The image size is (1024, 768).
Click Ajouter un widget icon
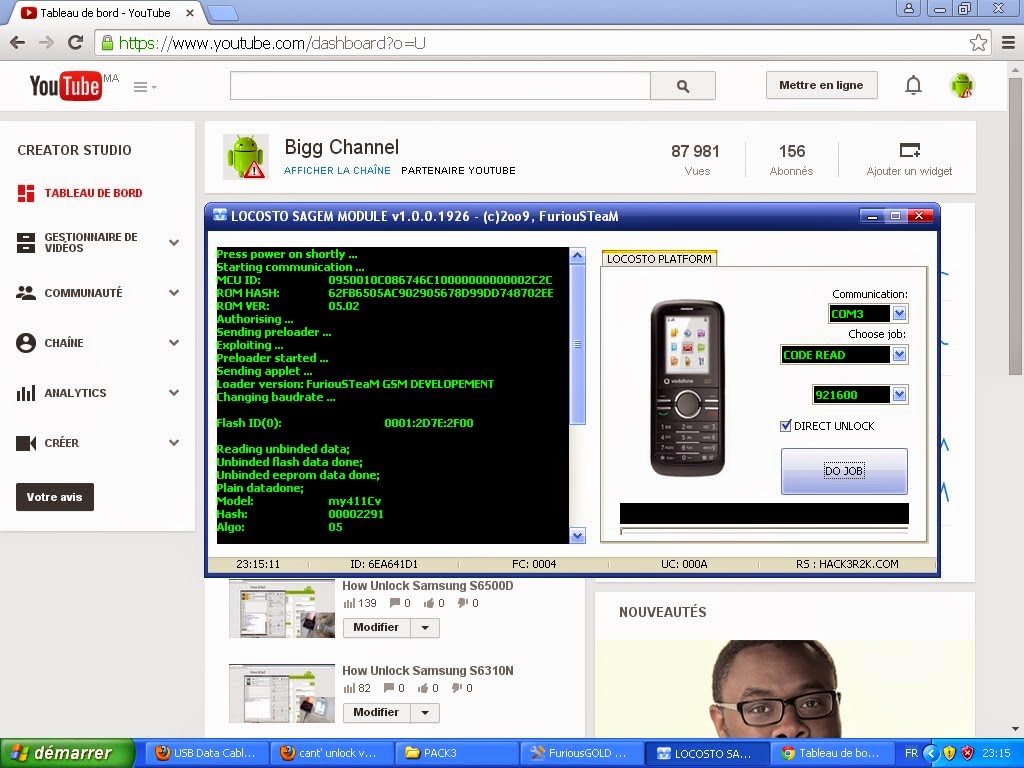coord(910,150)
